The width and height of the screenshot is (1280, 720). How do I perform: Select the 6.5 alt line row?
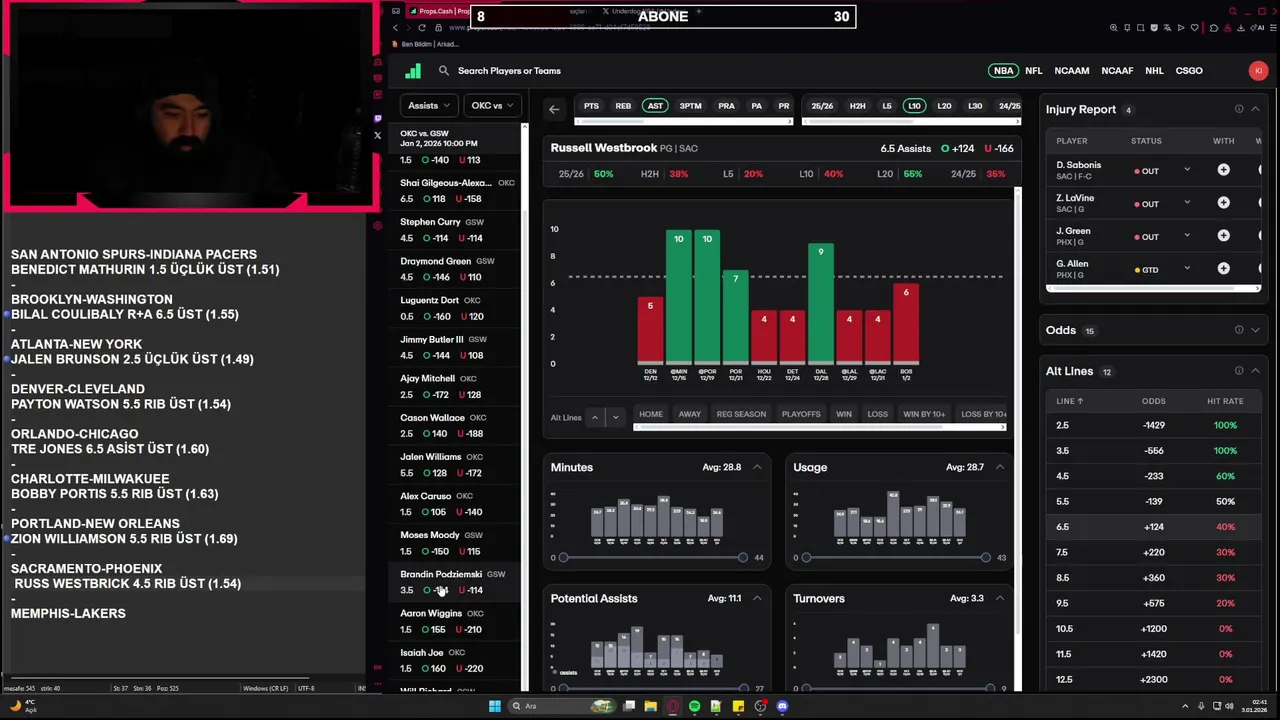[1154, 527]
